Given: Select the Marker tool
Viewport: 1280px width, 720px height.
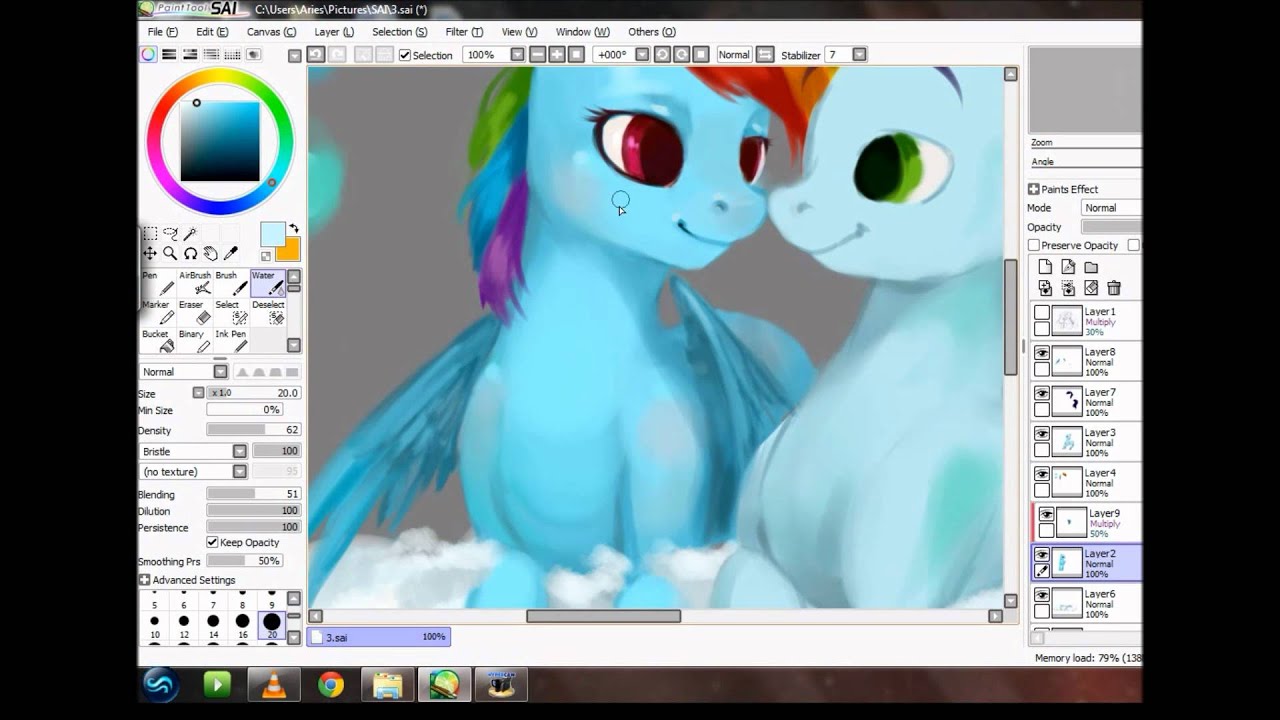Looking at the screenshot, I should point(157,313).
